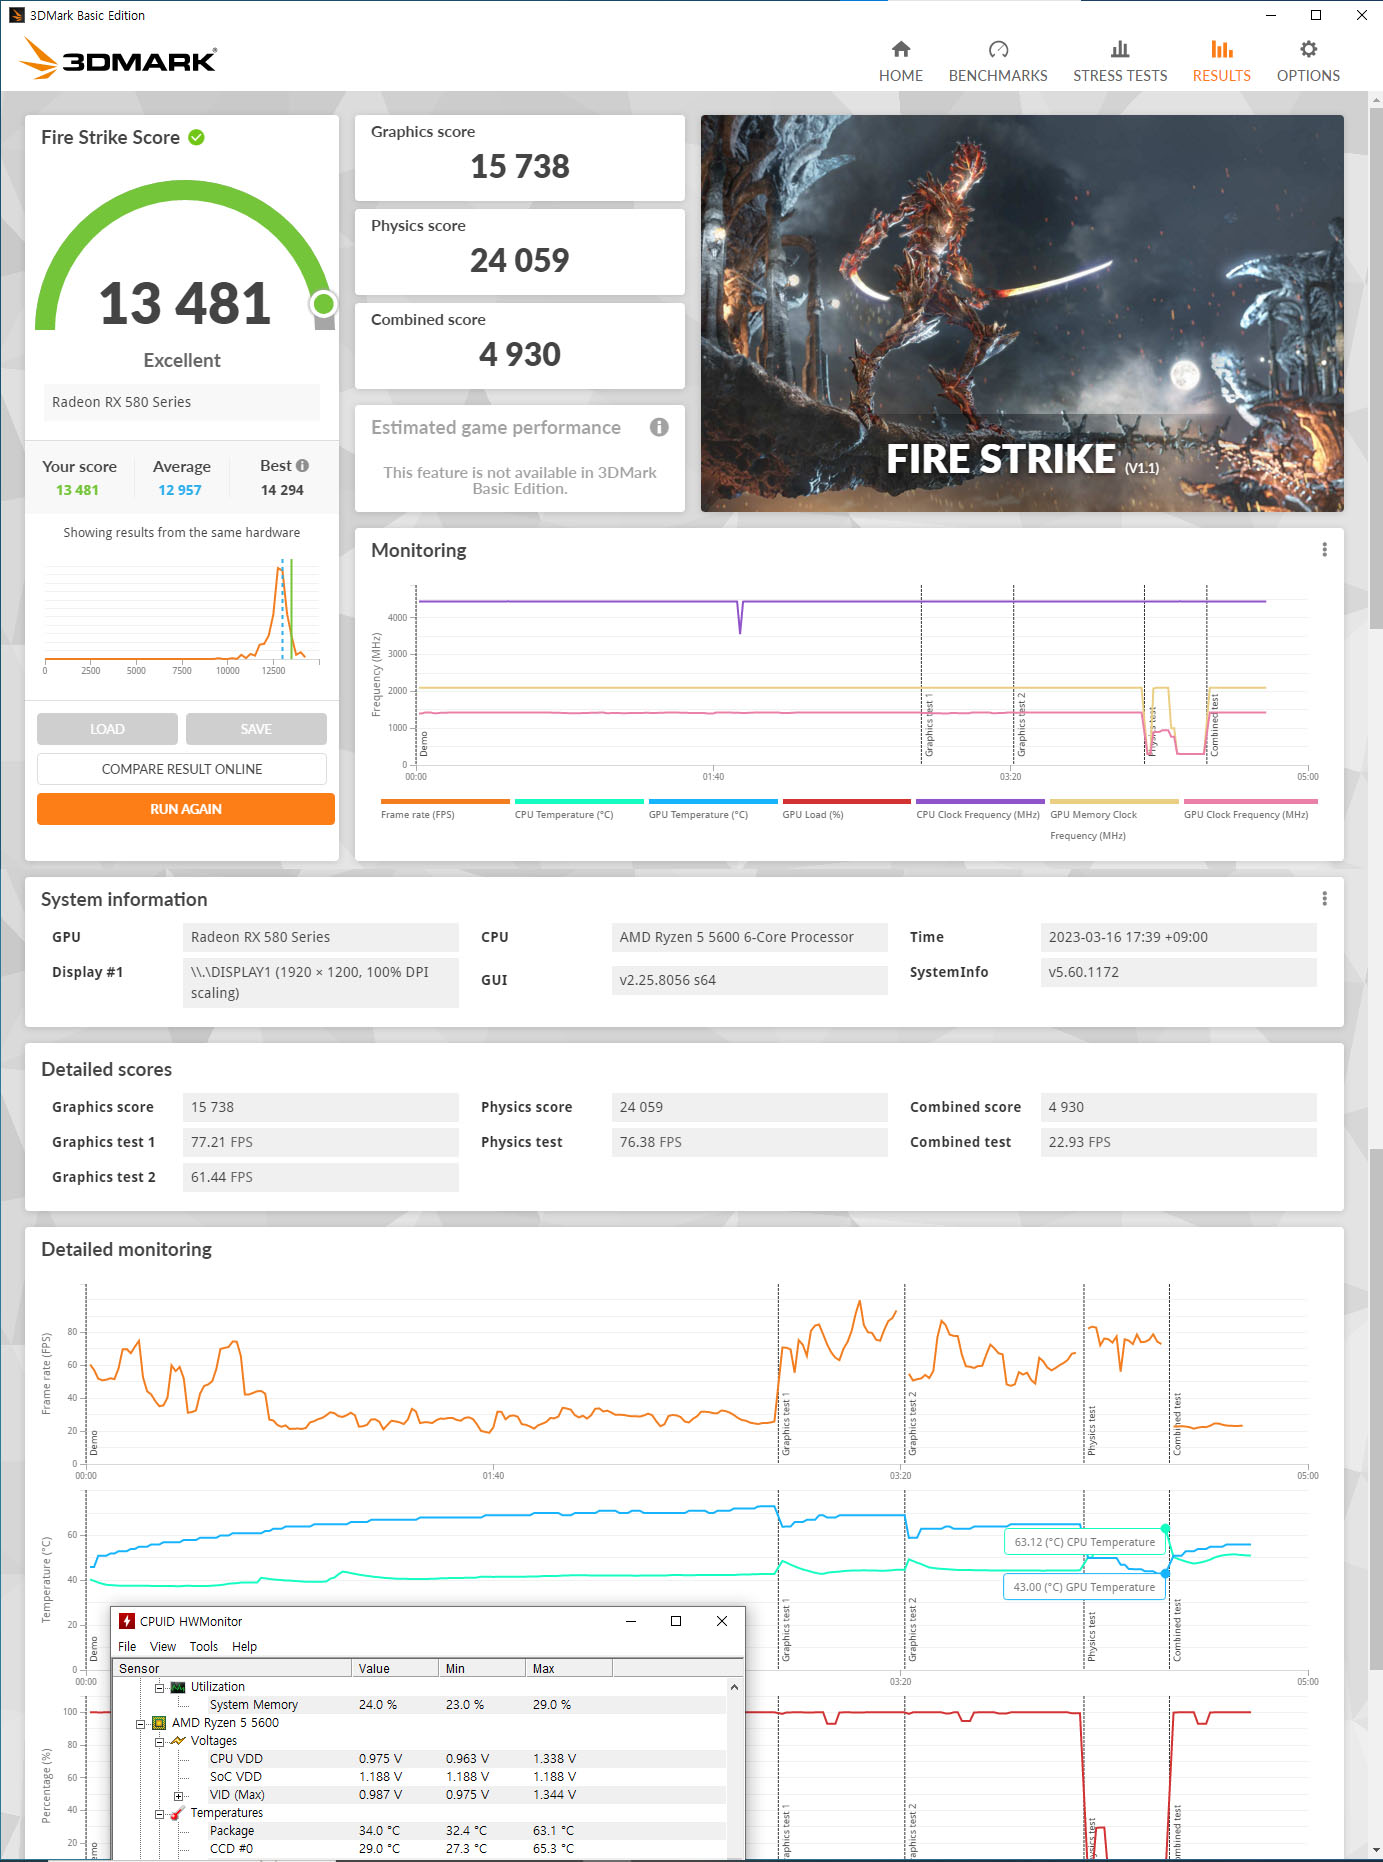1383x1862 pixels.
Task: Click the Sensor column header in HWMonitor
Action: click(x=232, y=1668)
